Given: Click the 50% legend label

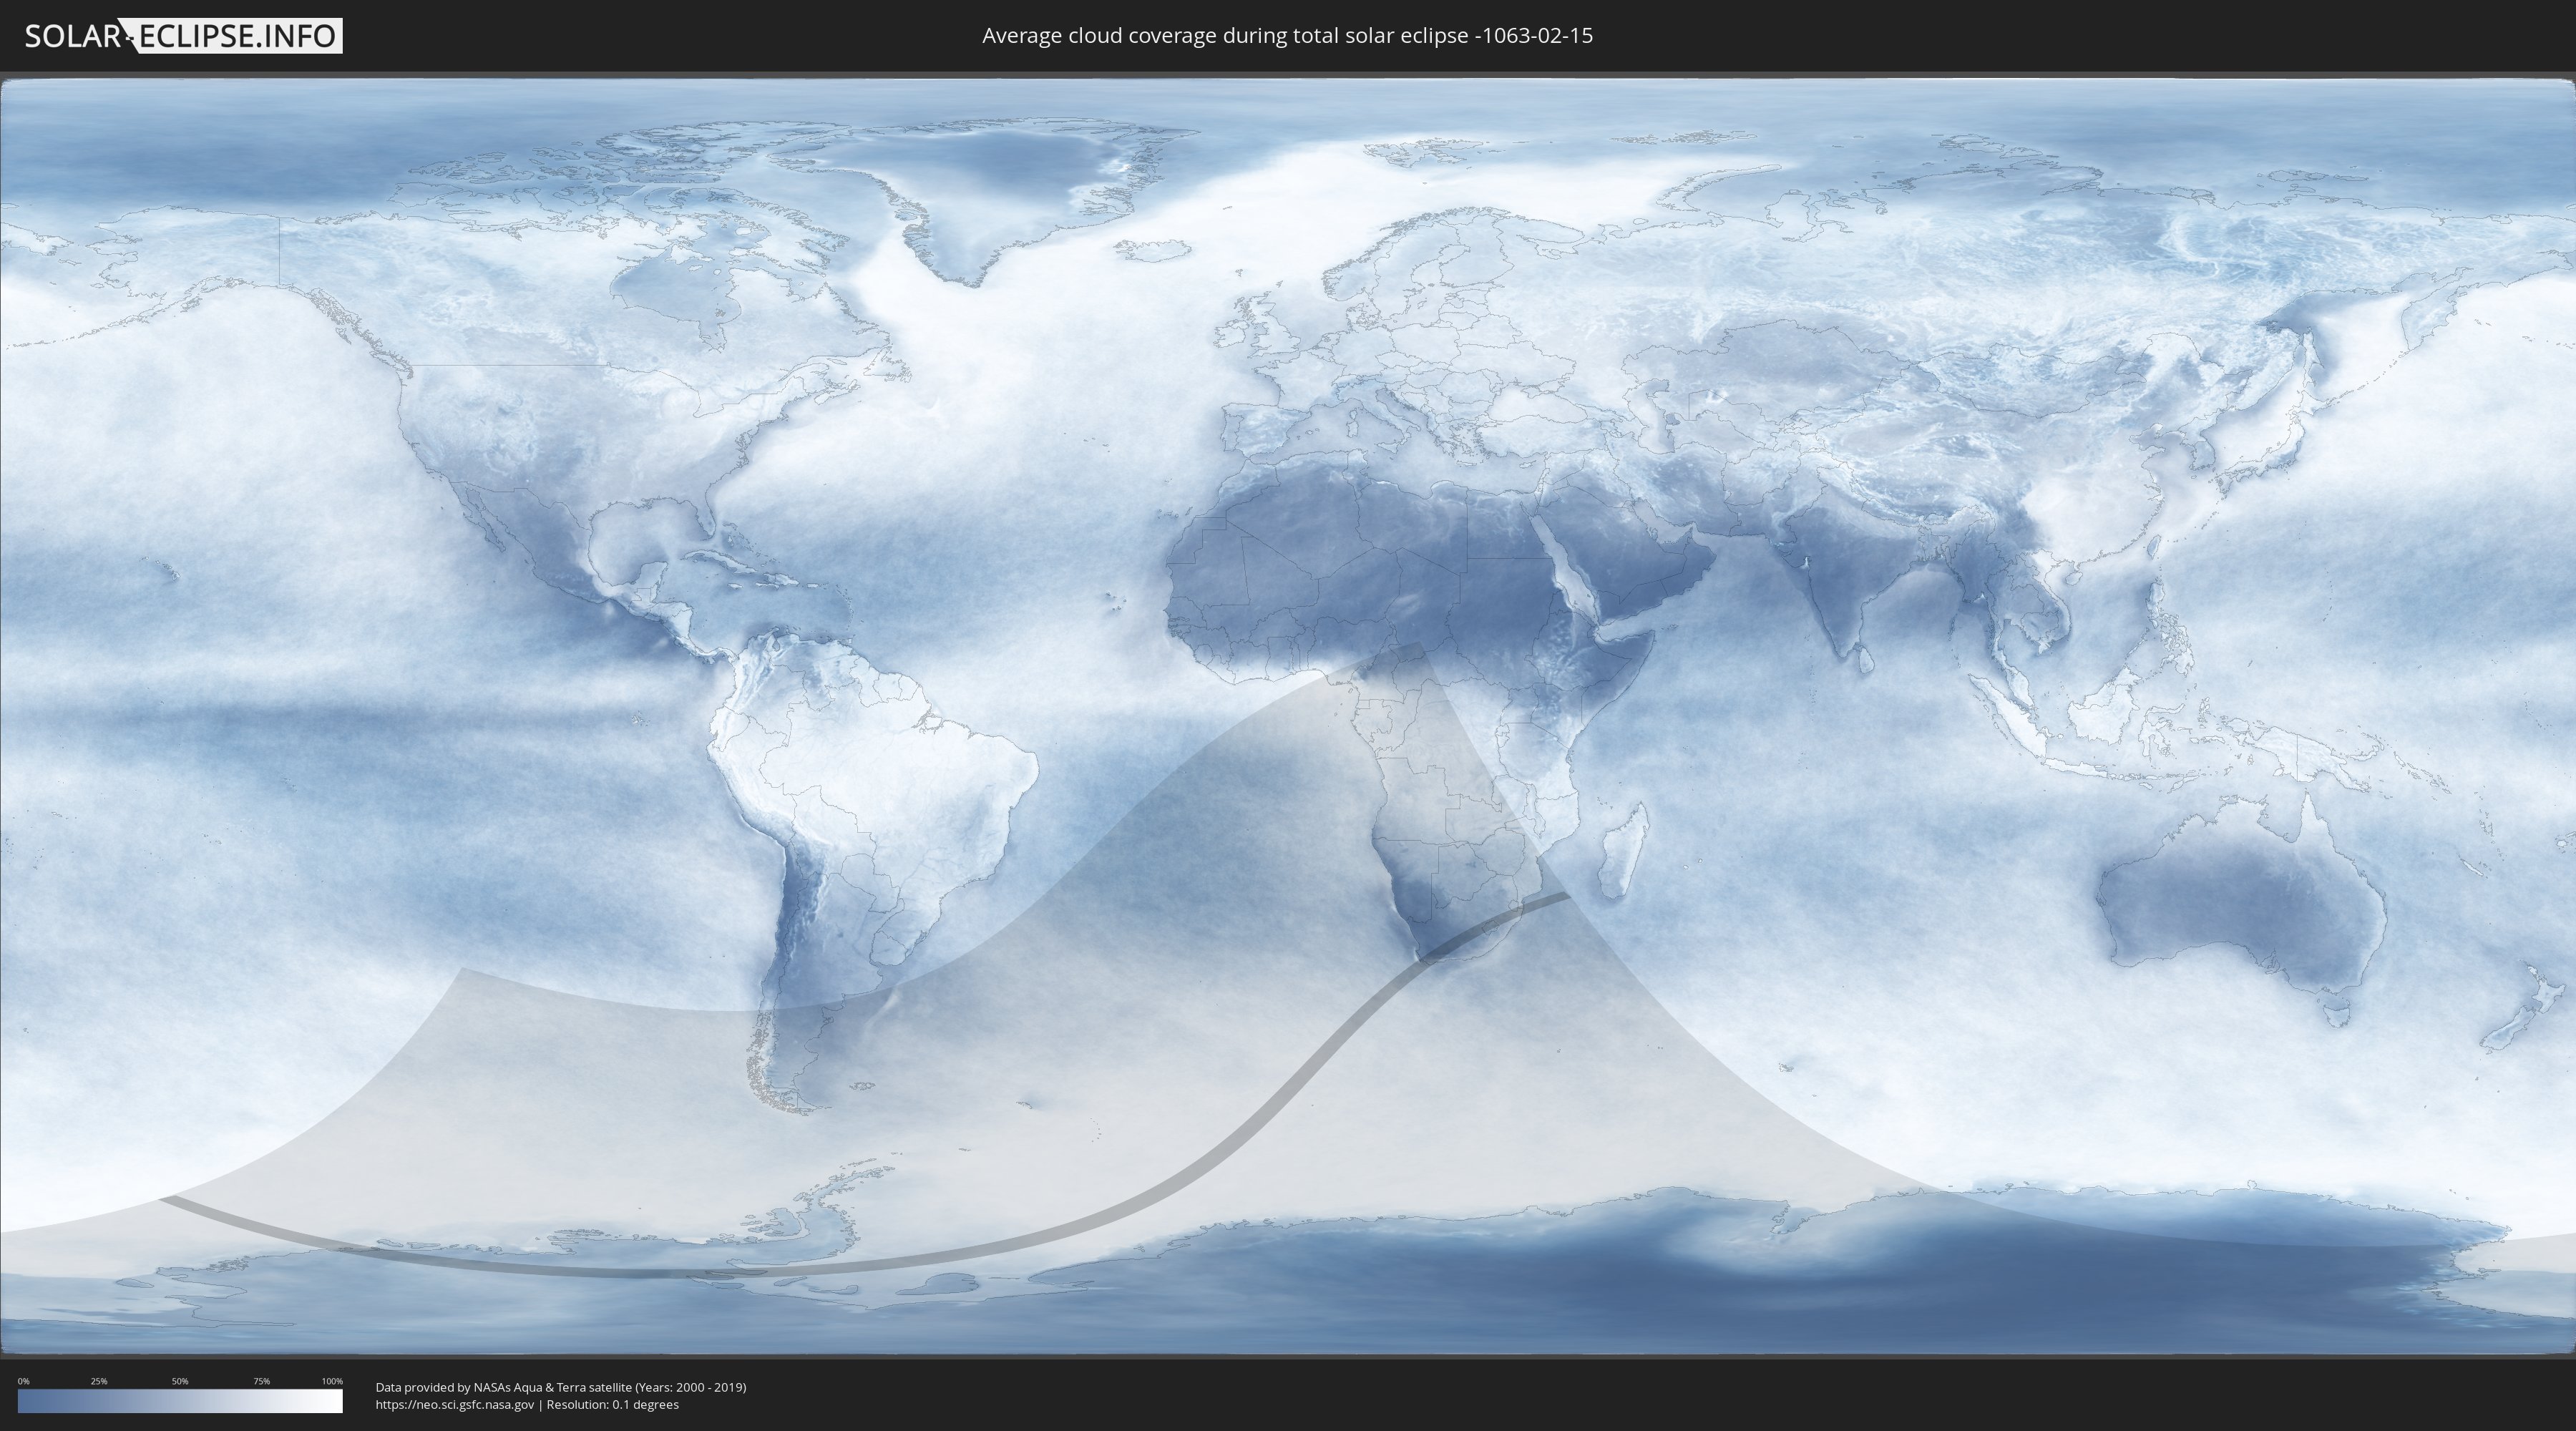Looking at the screenshot, I should click(180, 1381).
